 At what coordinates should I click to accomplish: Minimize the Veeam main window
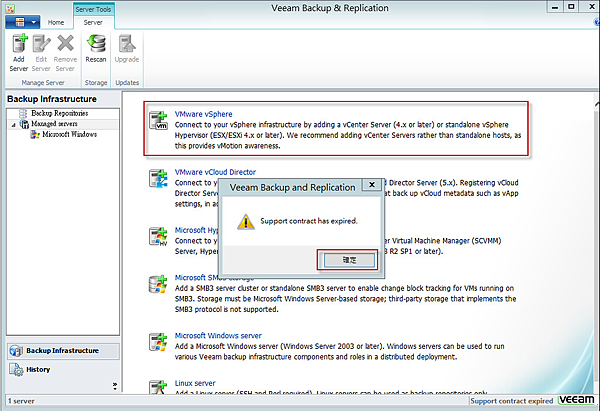[x=555, y=7]
